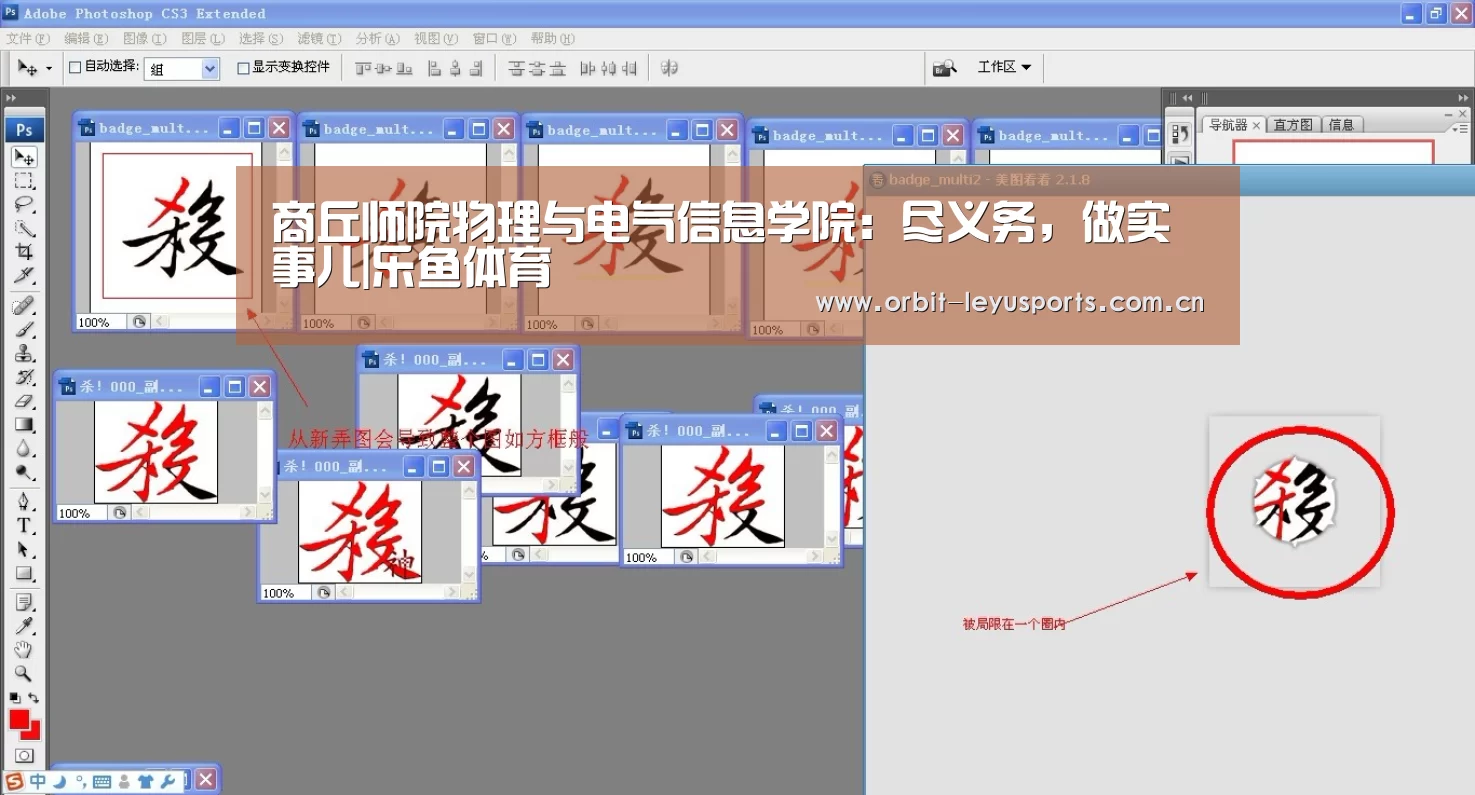Switch to the 直方图 tab
The height and width of the screenshot is (795, 1475).
(x=1293, y=125)
